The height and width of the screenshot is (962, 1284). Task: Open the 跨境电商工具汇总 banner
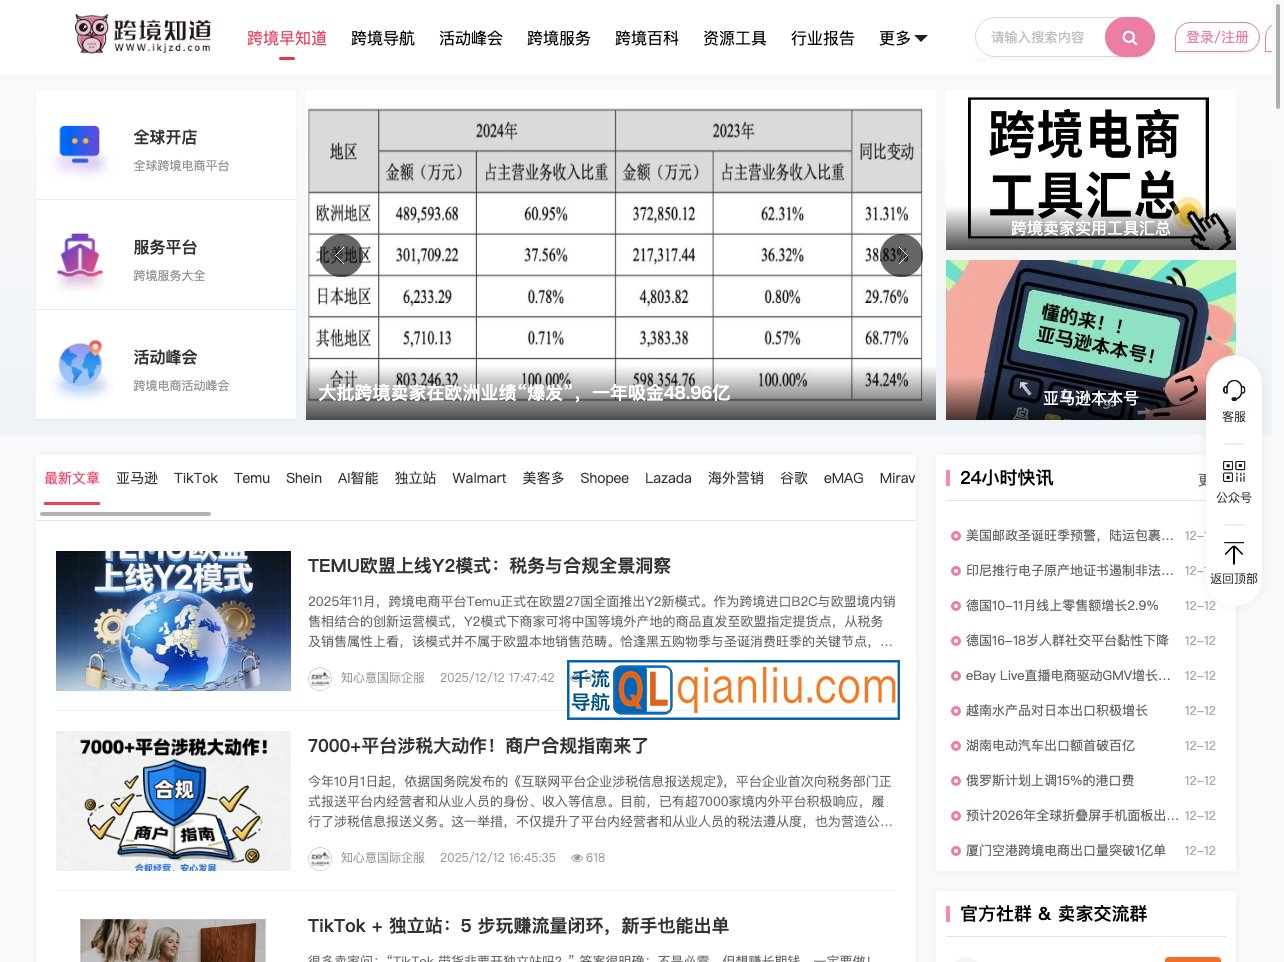click(1090, 170)
